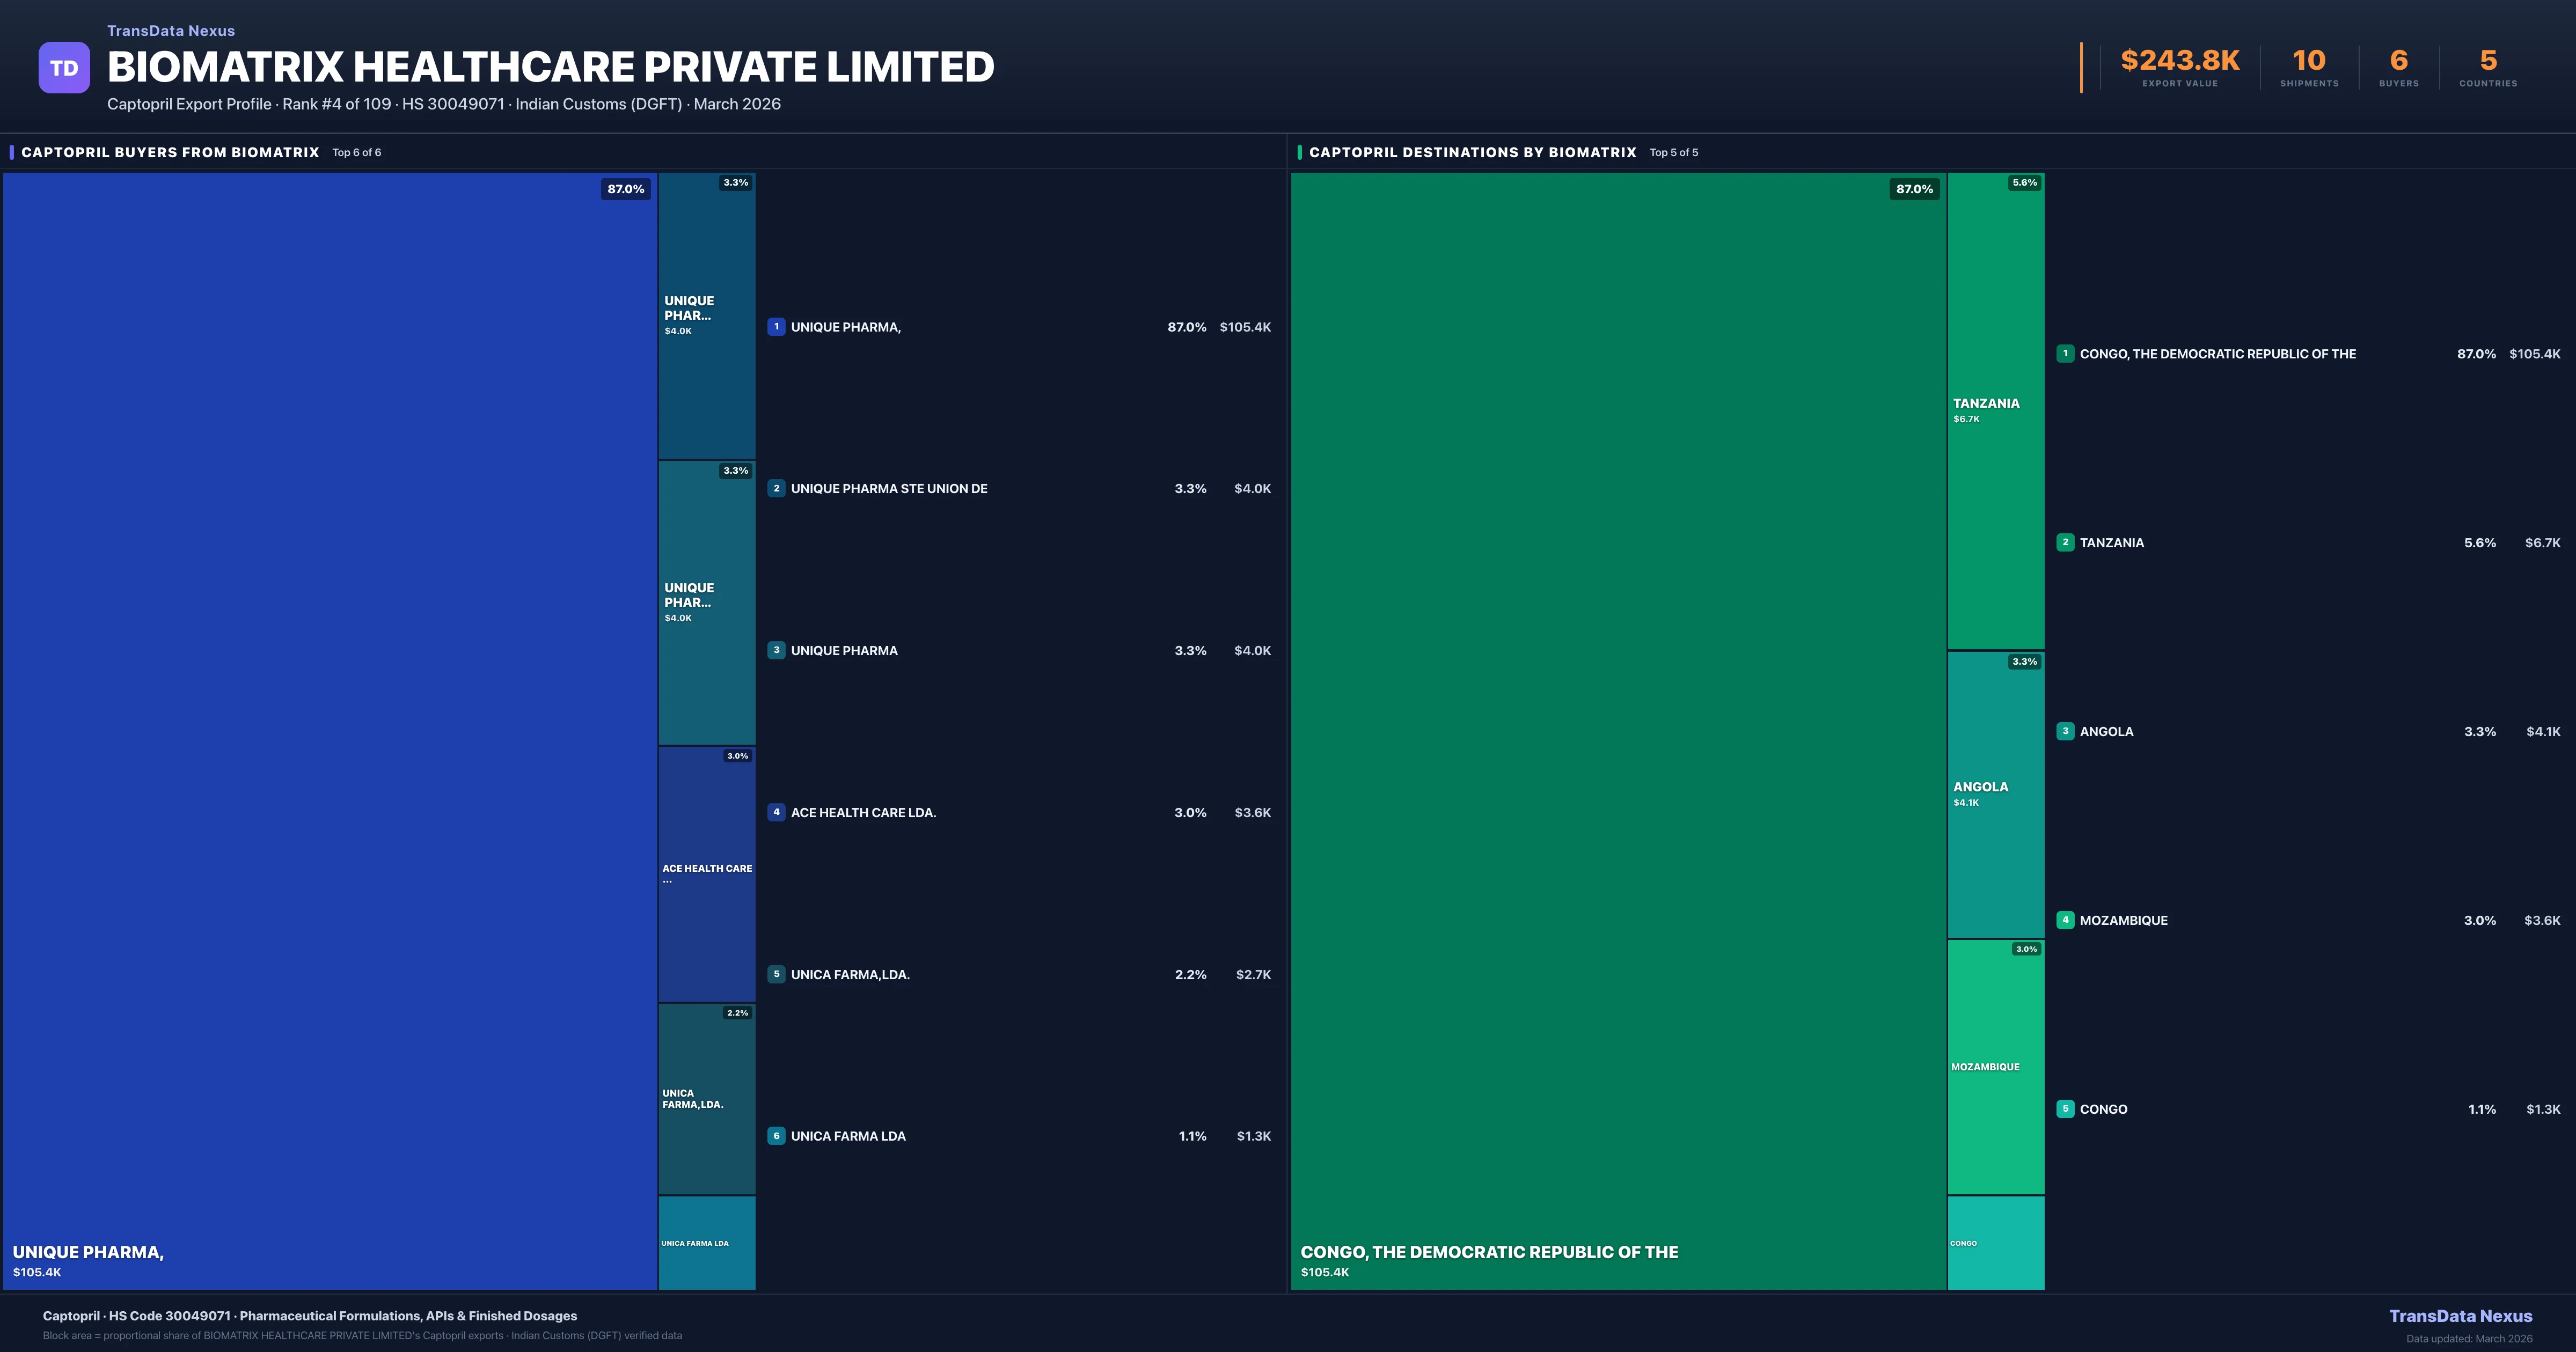Open the UNICA FARMA,LDA. list entry
Image resolution: width=2576 pixels, height=1352 pixels.
coord(850,975)
